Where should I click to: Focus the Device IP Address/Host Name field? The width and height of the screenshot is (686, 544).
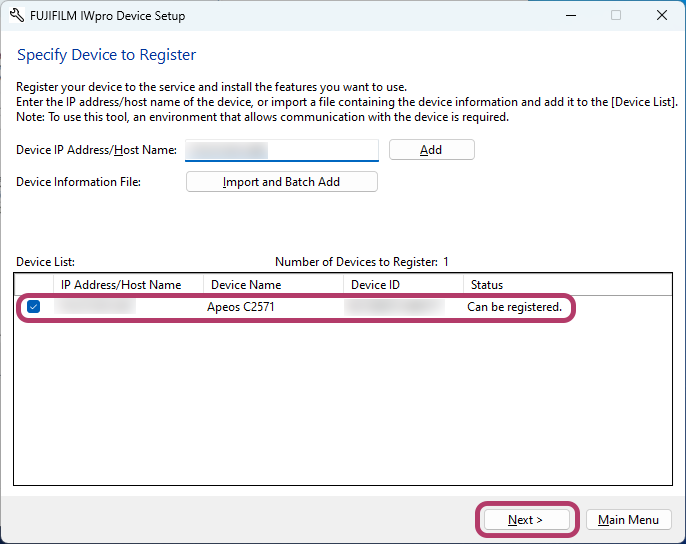[x=282, y=150]
